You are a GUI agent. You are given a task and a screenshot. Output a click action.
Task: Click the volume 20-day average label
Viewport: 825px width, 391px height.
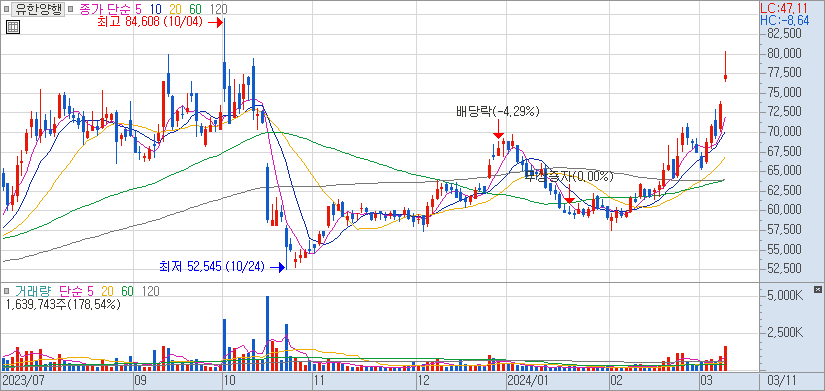tap(108, 290)
